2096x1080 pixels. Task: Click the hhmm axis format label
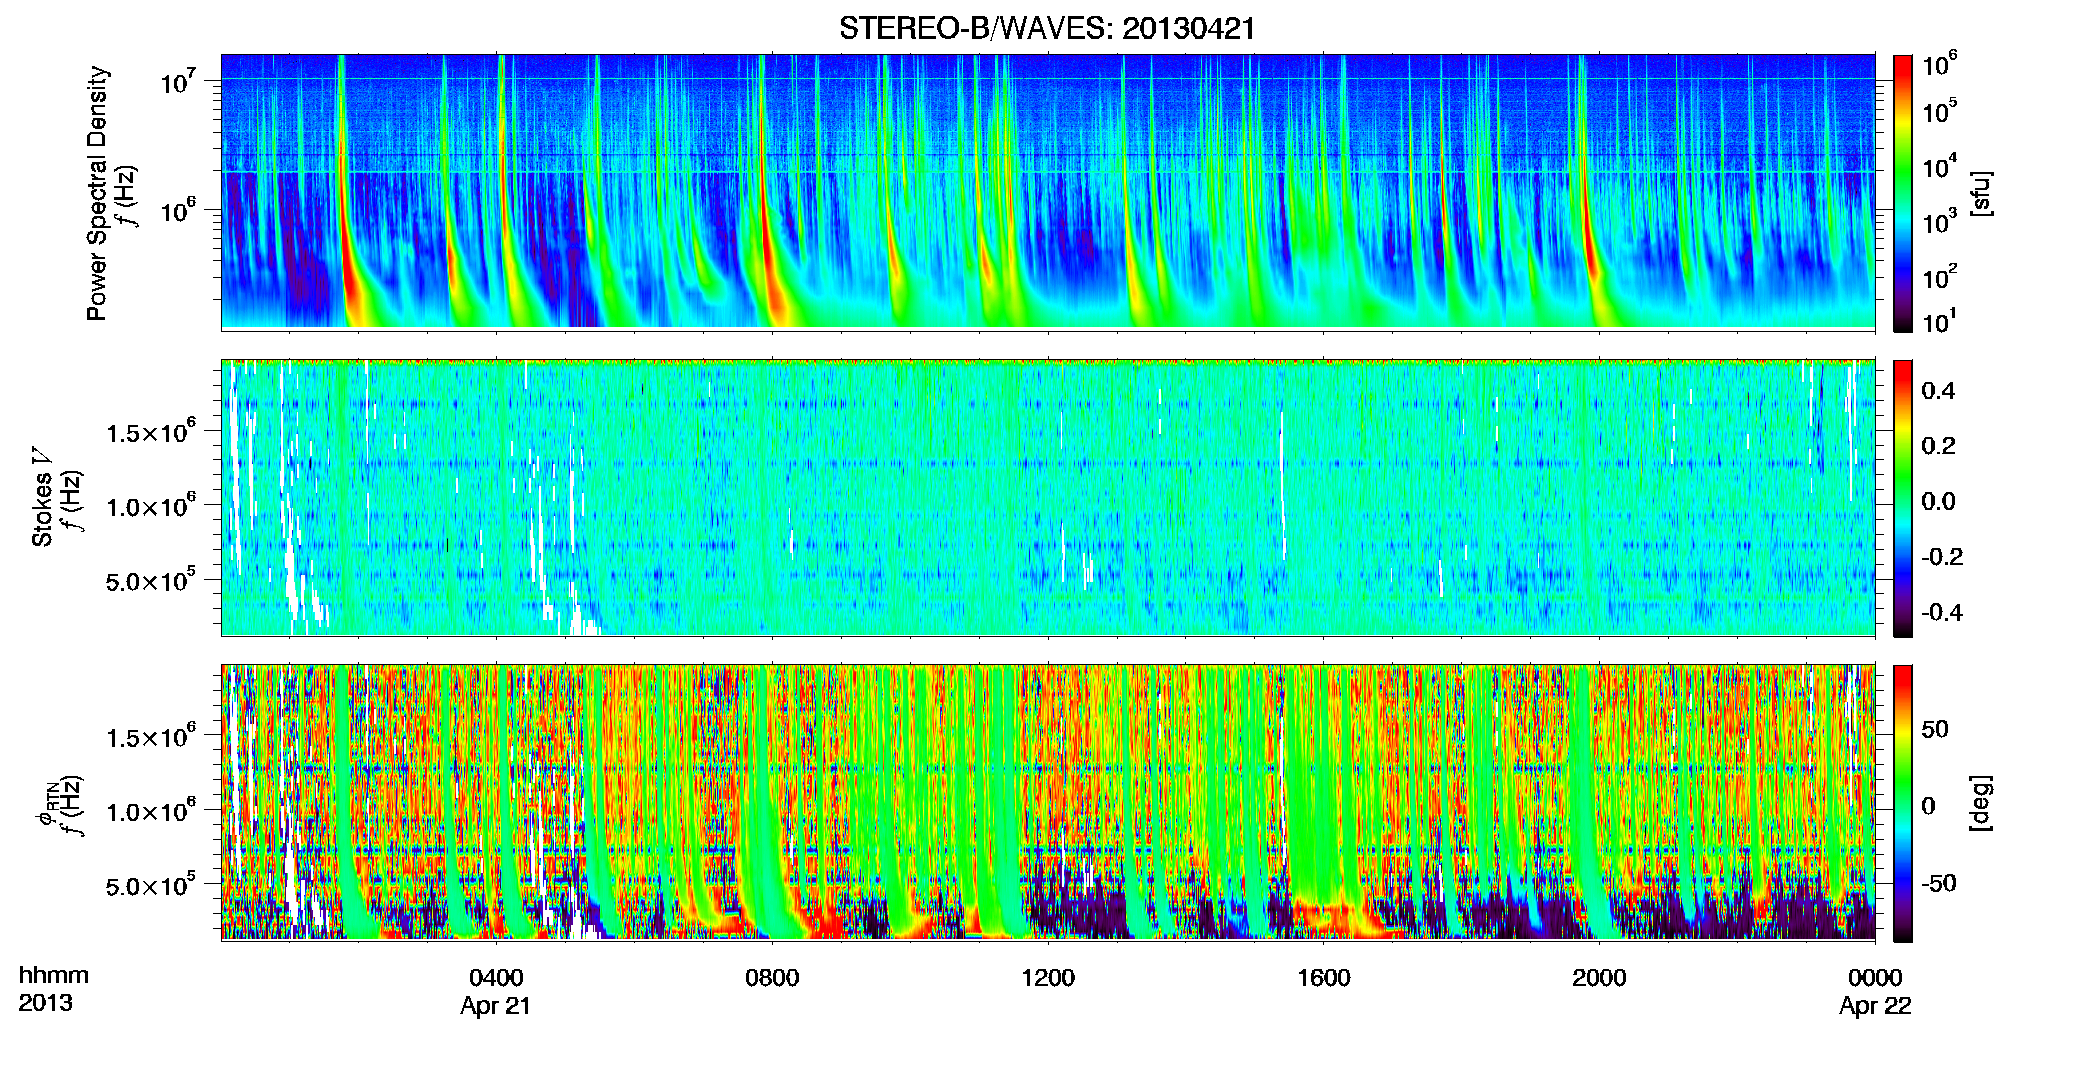[54, 975]
